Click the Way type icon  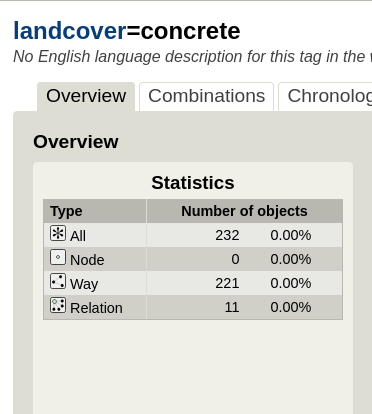pyautogui.click(x=58, y=281)
